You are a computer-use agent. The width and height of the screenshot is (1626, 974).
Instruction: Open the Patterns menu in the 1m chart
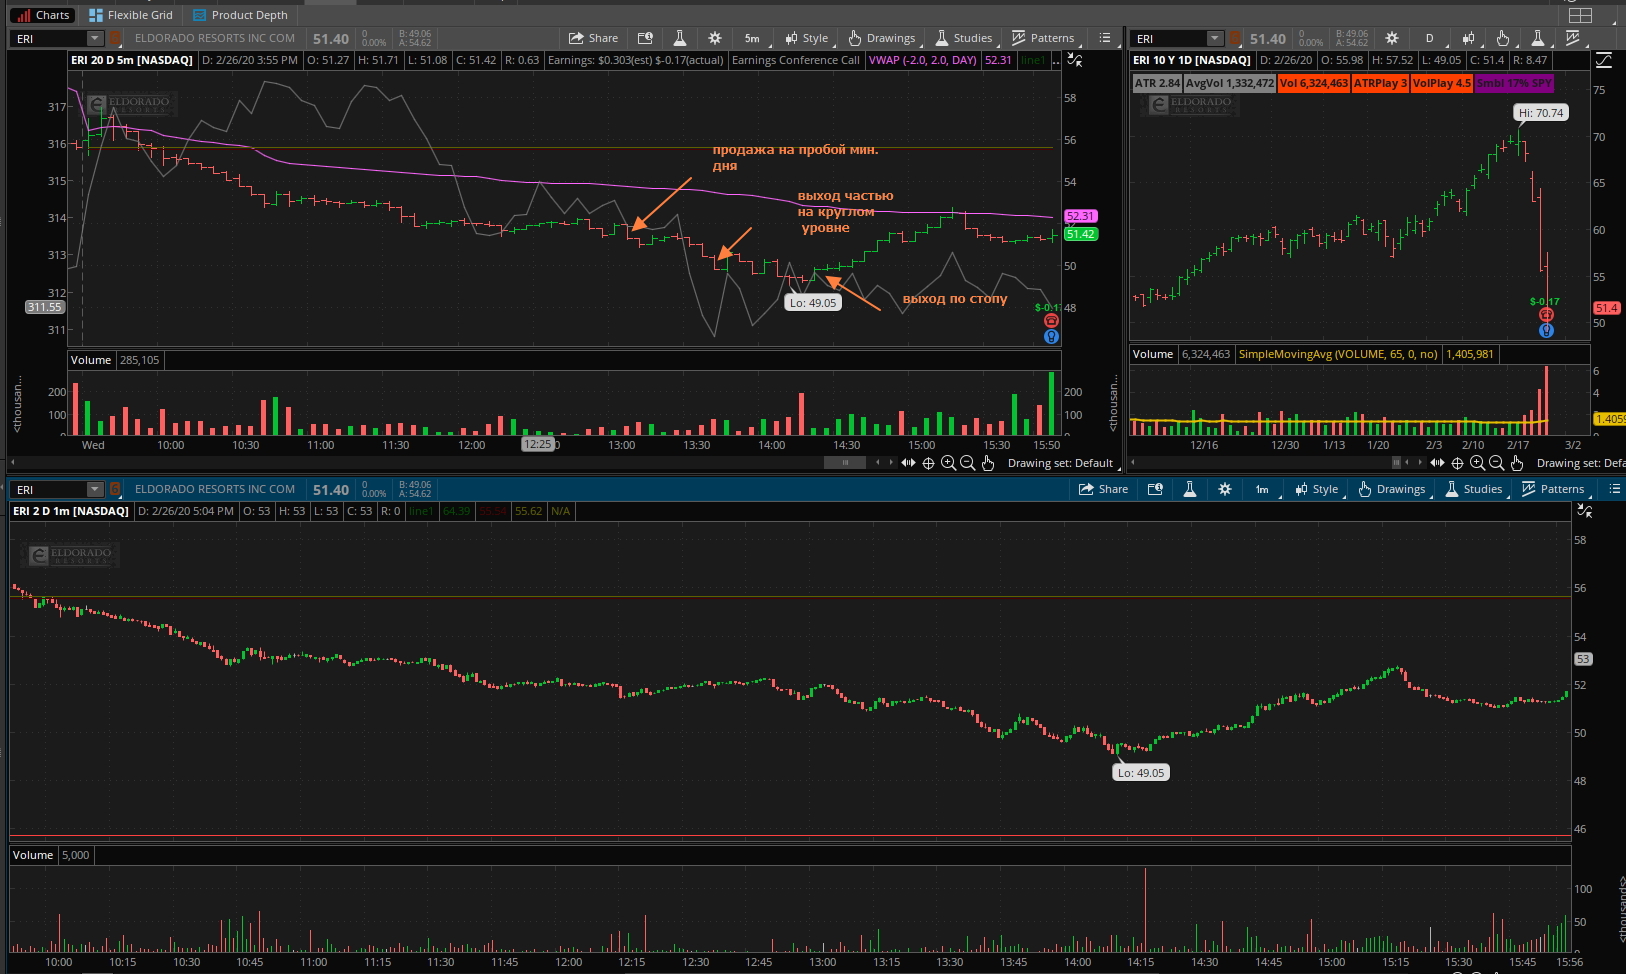pos(1553,489)
